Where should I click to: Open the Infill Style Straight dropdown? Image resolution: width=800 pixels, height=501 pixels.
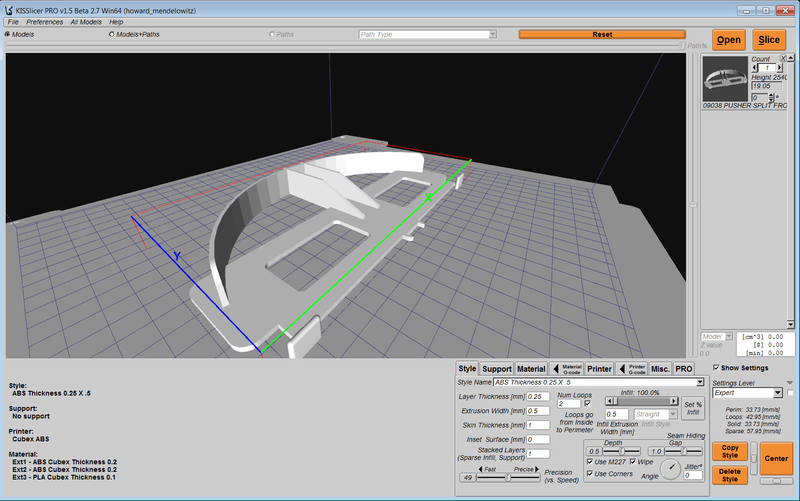point(656,414)
